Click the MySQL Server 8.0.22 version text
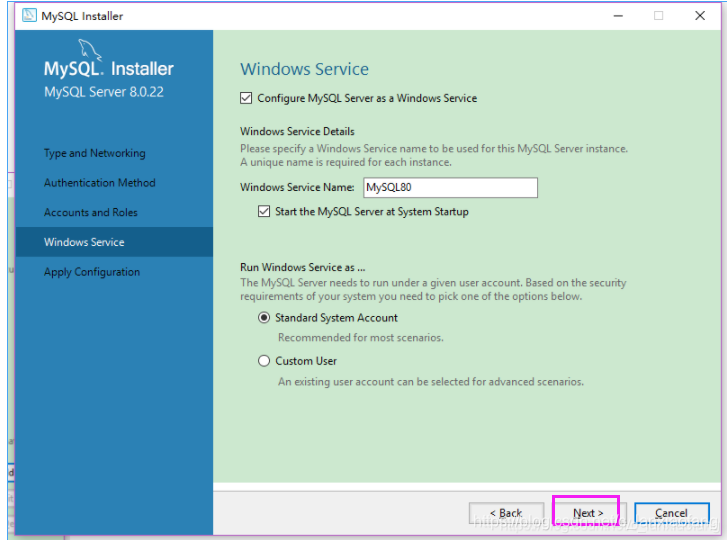 [104, 92]
